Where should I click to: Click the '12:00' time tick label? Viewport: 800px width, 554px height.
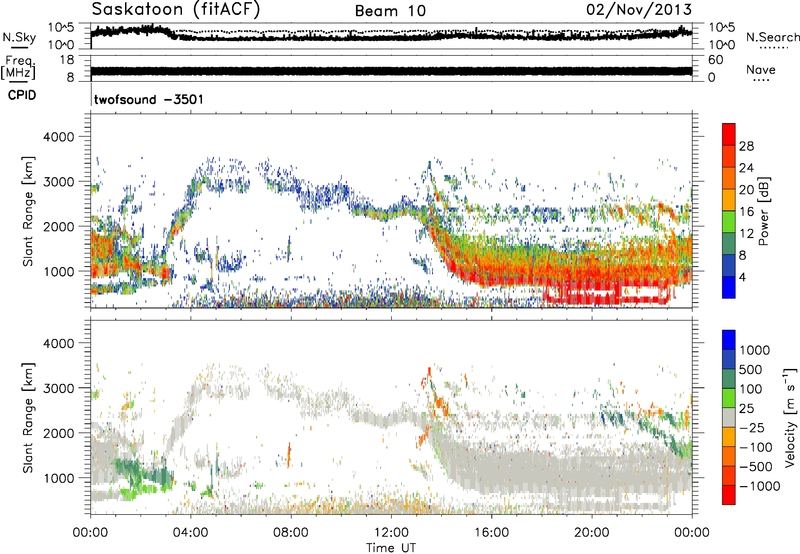click(391, 533)
